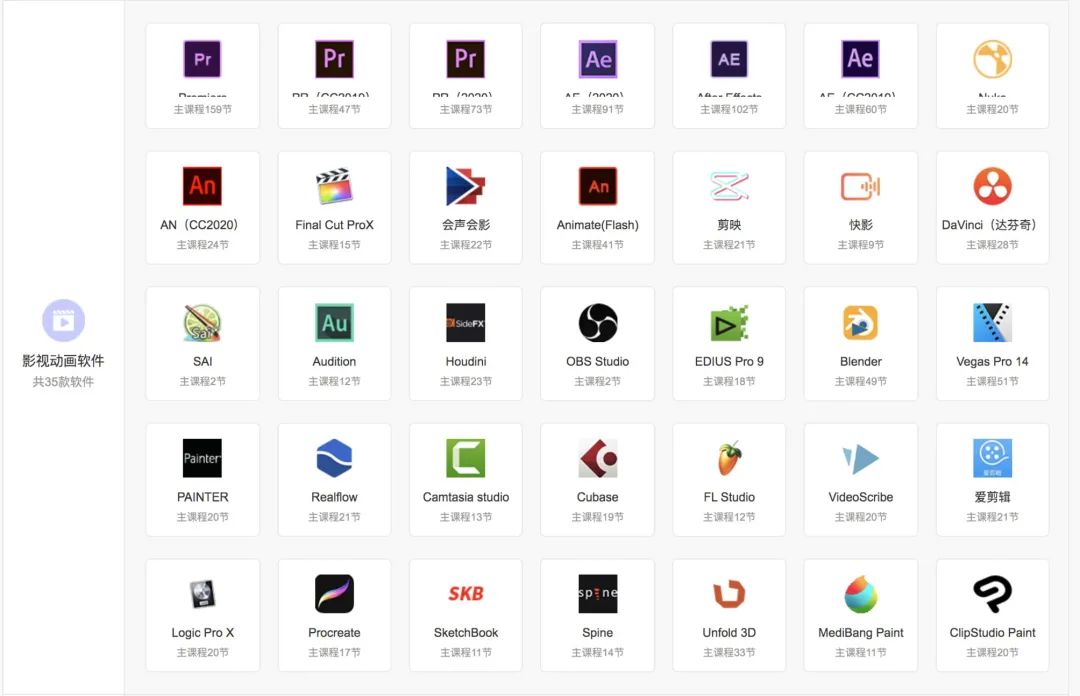Viewport: 1080px width, 696px height.
Task: Select the Camtasia studio green icon
Action: (x=466, y=458)
